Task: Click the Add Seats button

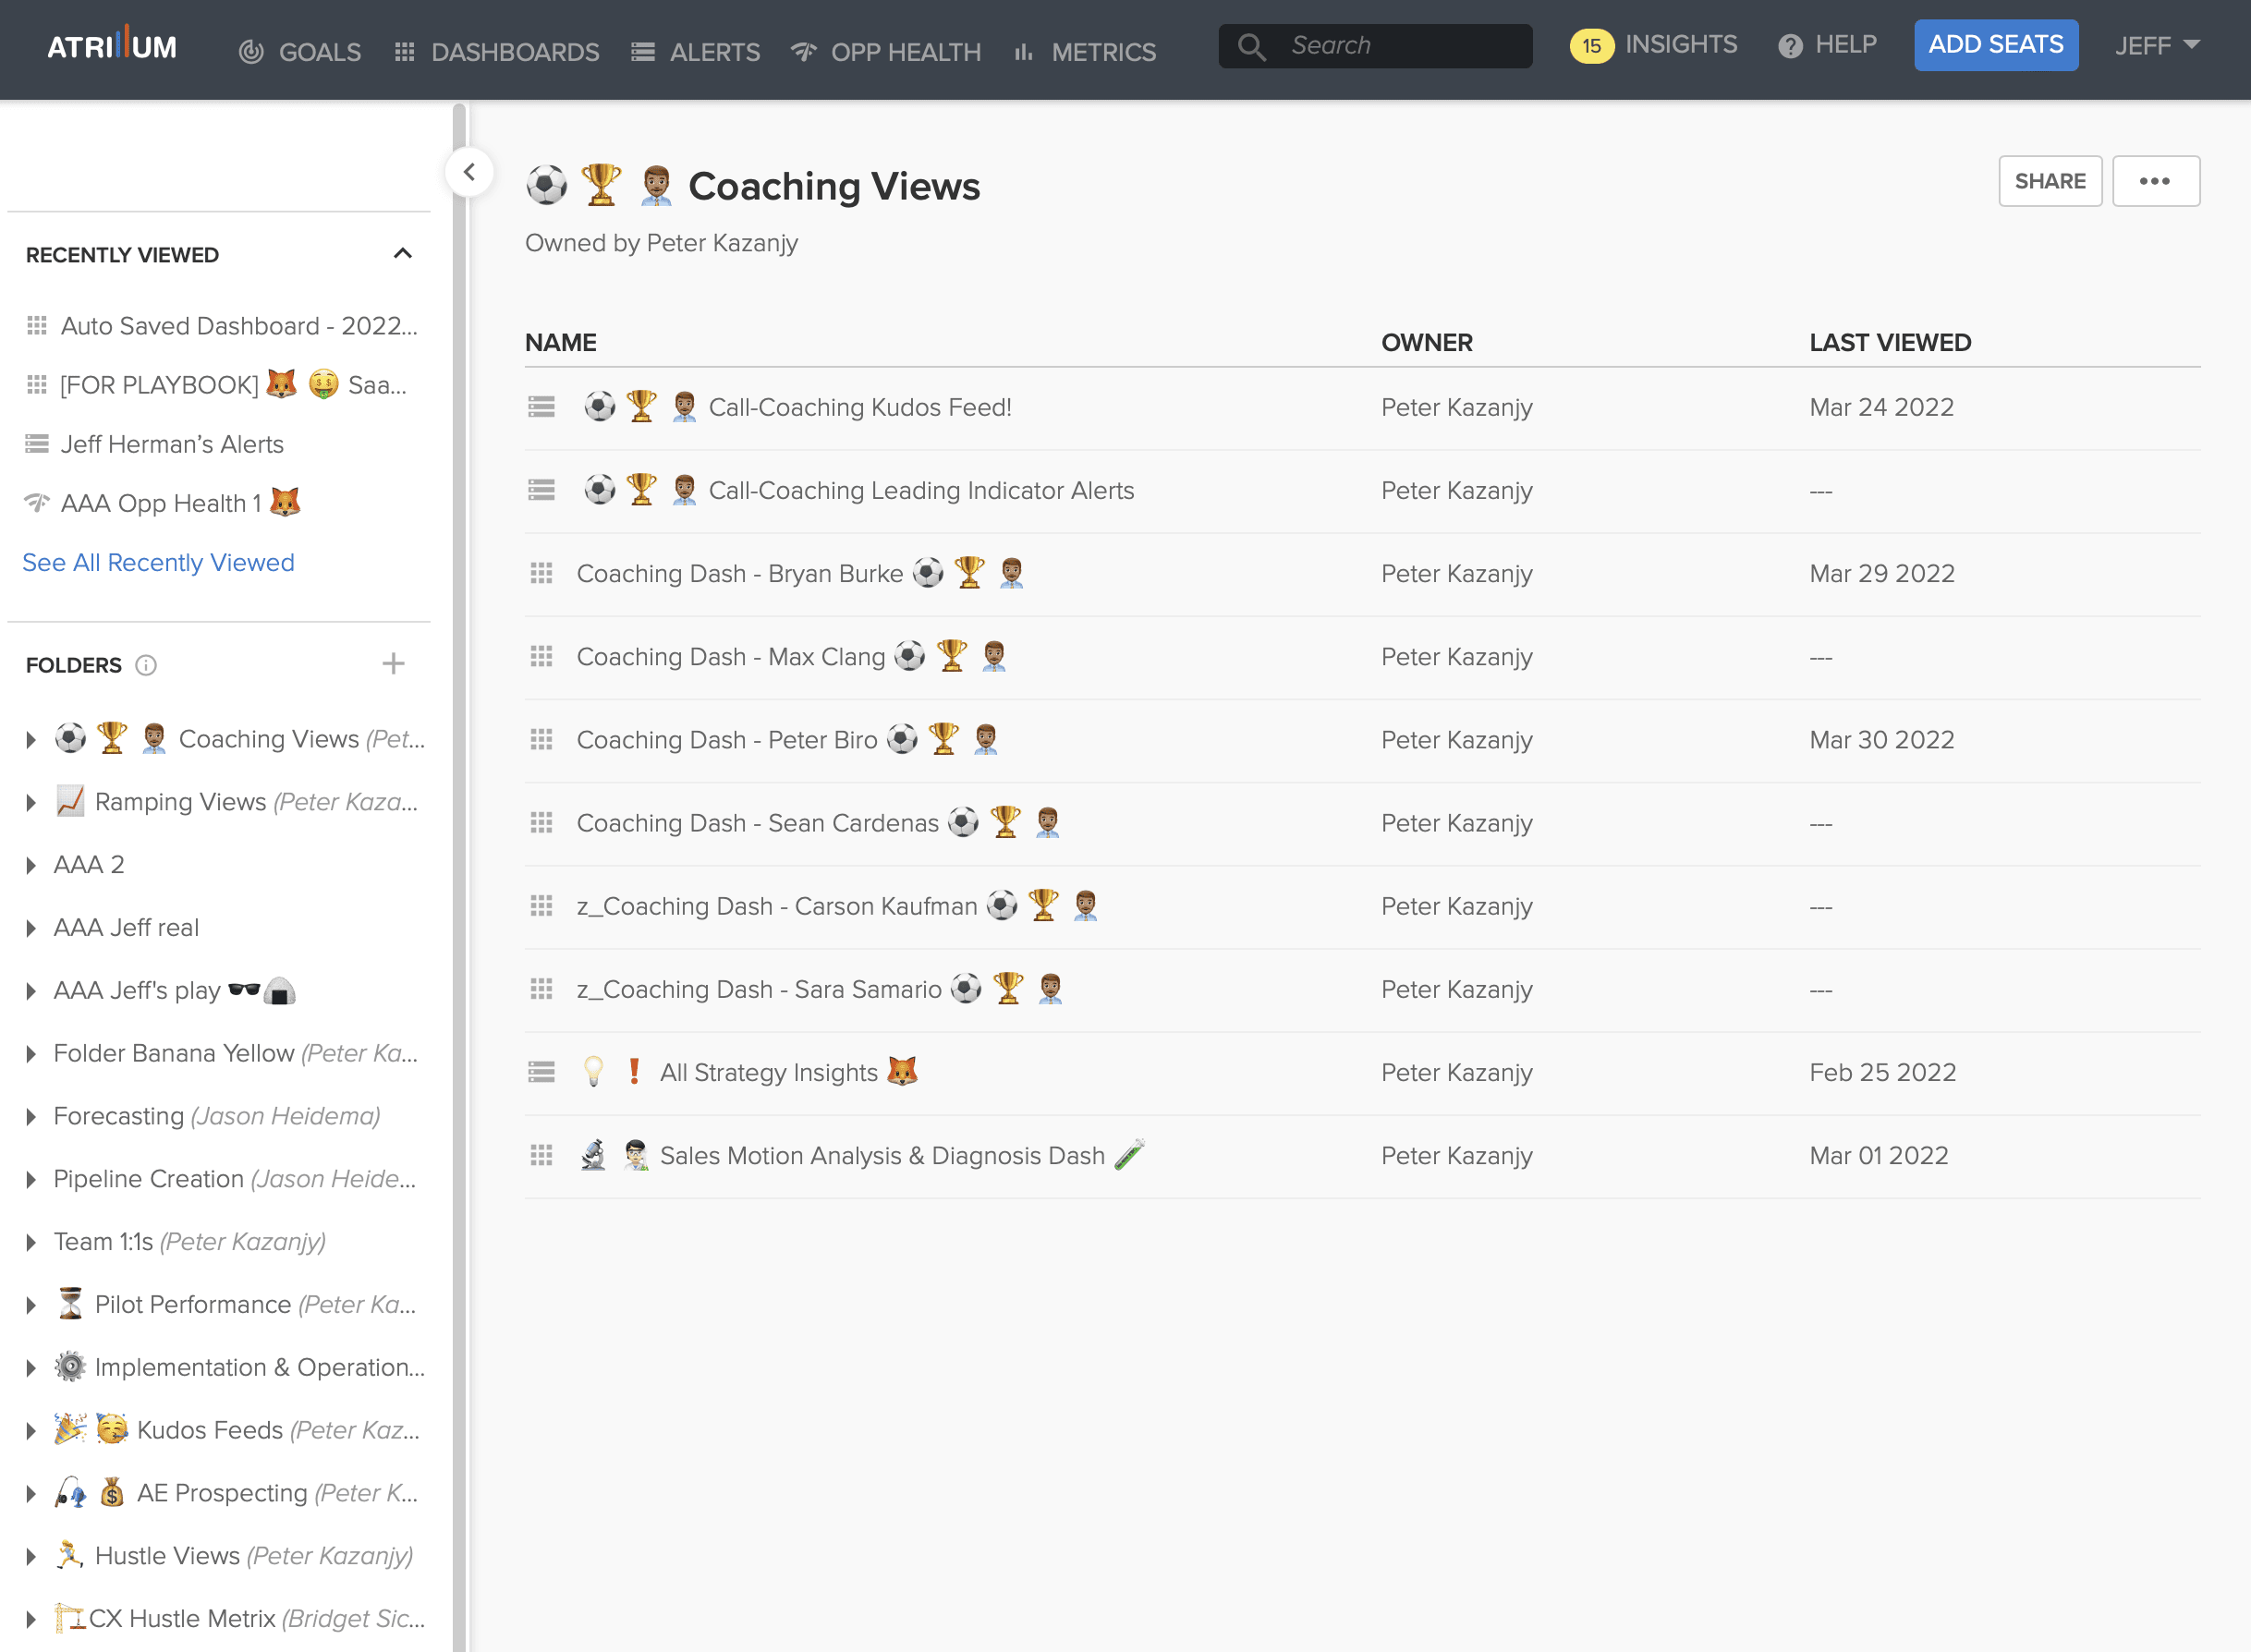Action: click(x=1995, y=45)
